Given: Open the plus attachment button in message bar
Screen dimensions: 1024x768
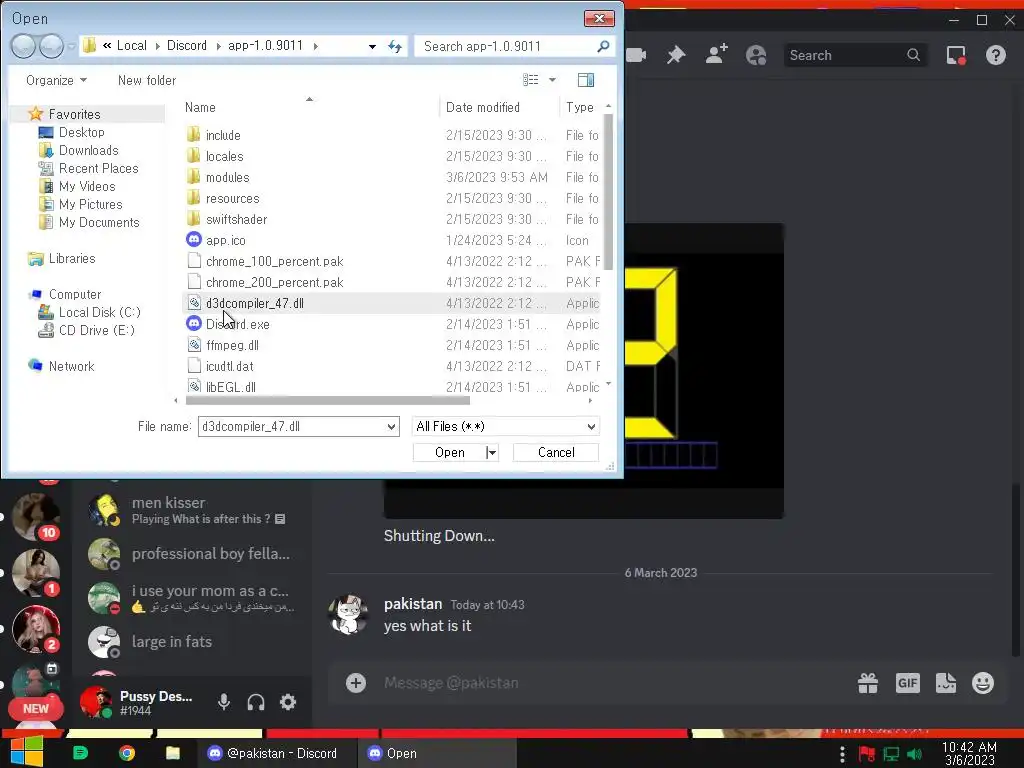Looking at the screenshot, I should (356, 683).
